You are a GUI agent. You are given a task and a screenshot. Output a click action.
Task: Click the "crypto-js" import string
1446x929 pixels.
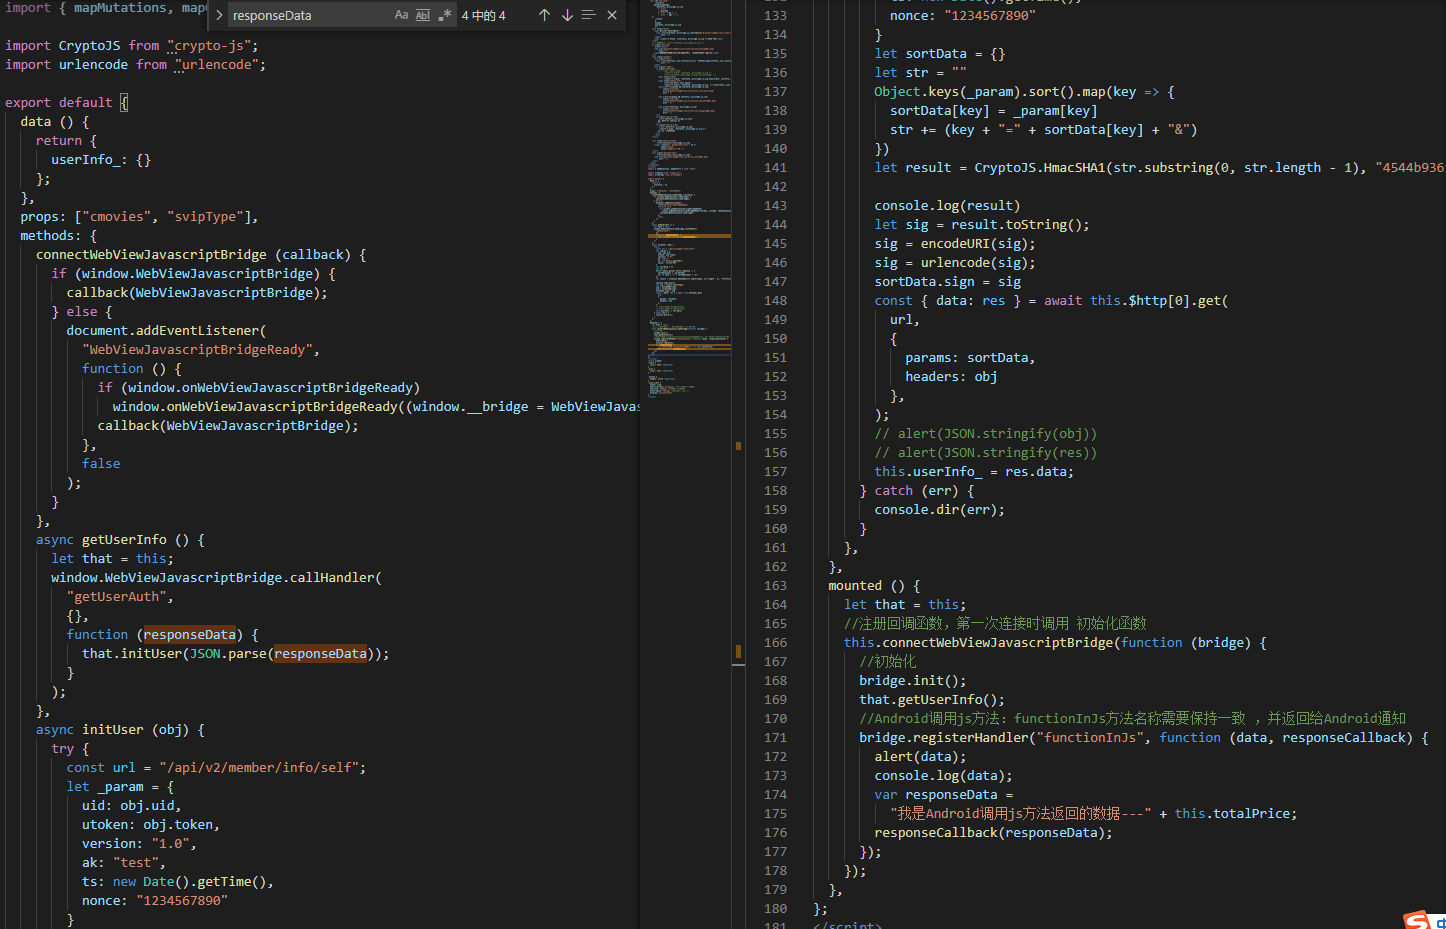click(213, 46)
